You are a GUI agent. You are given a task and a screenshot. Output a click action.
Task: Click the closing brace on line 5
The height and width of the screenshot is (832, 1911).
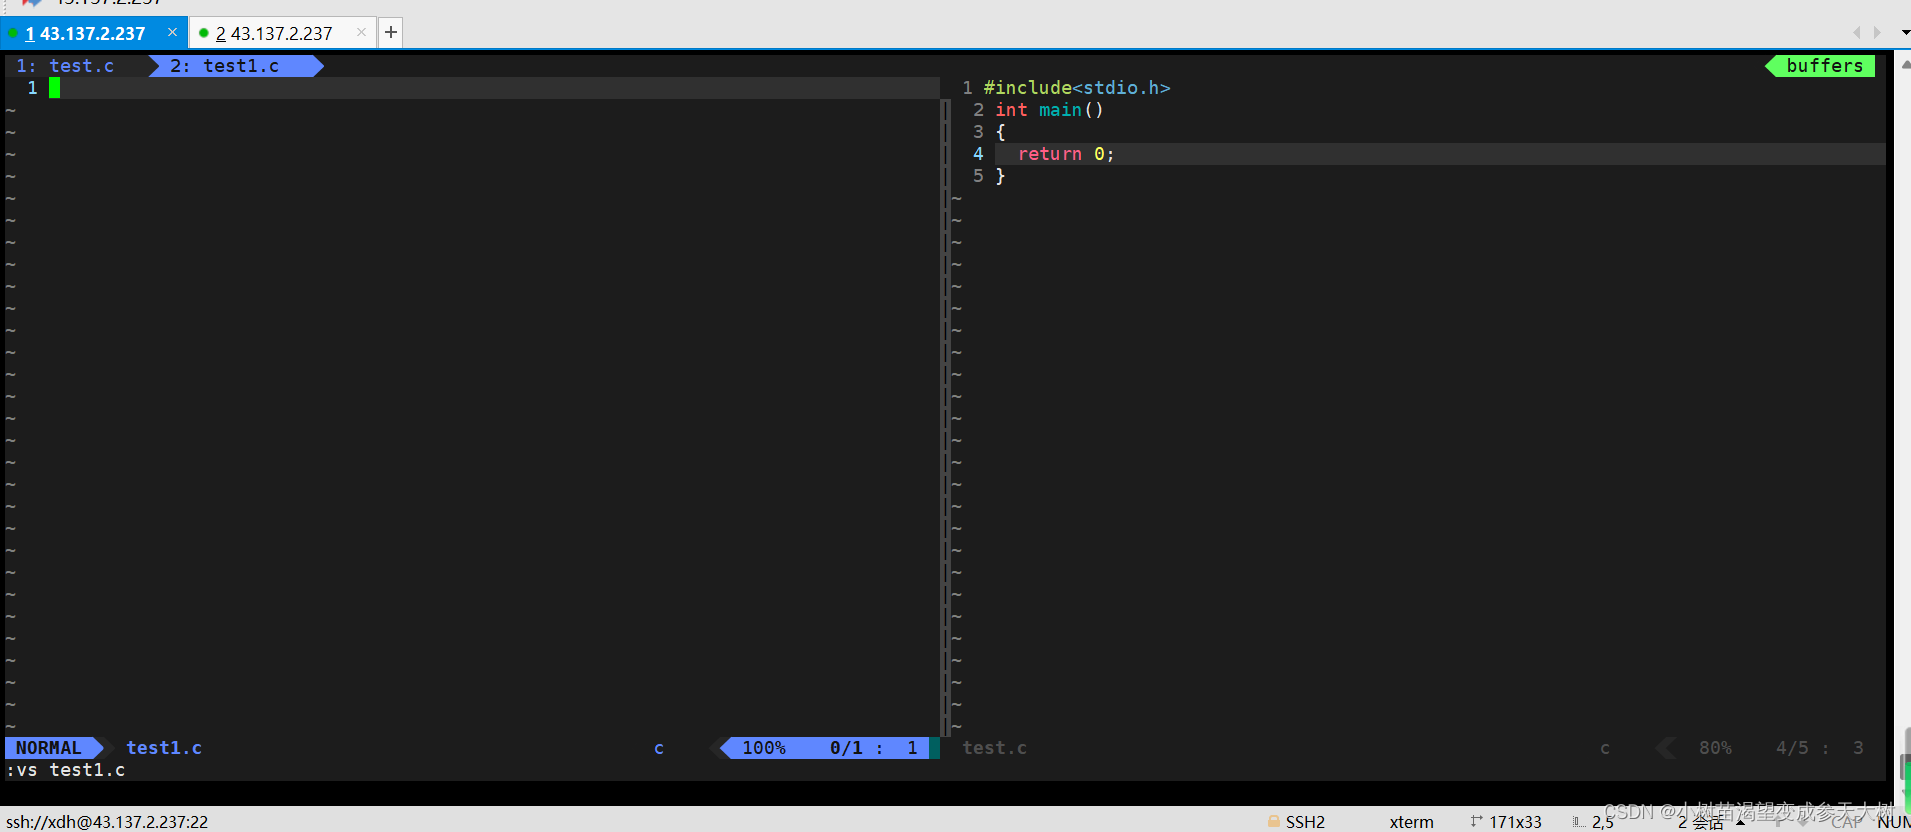[x=1000, y=176]
